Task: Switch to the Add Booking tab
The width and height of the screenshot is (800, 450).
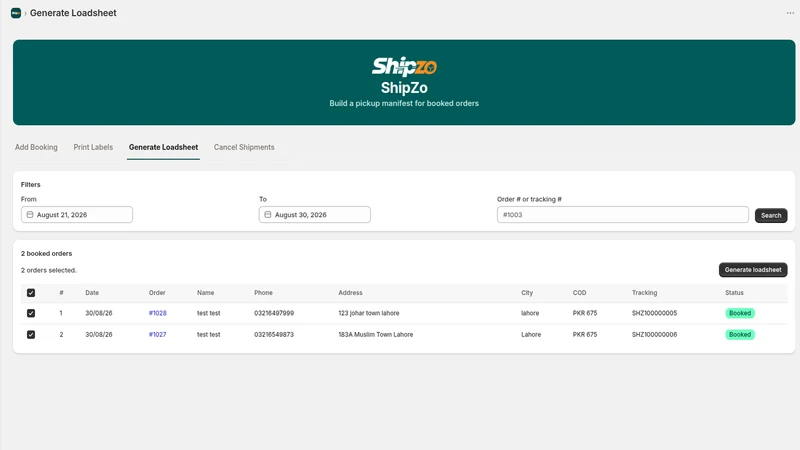Action: pyautogui.click(x=36, y=147)
